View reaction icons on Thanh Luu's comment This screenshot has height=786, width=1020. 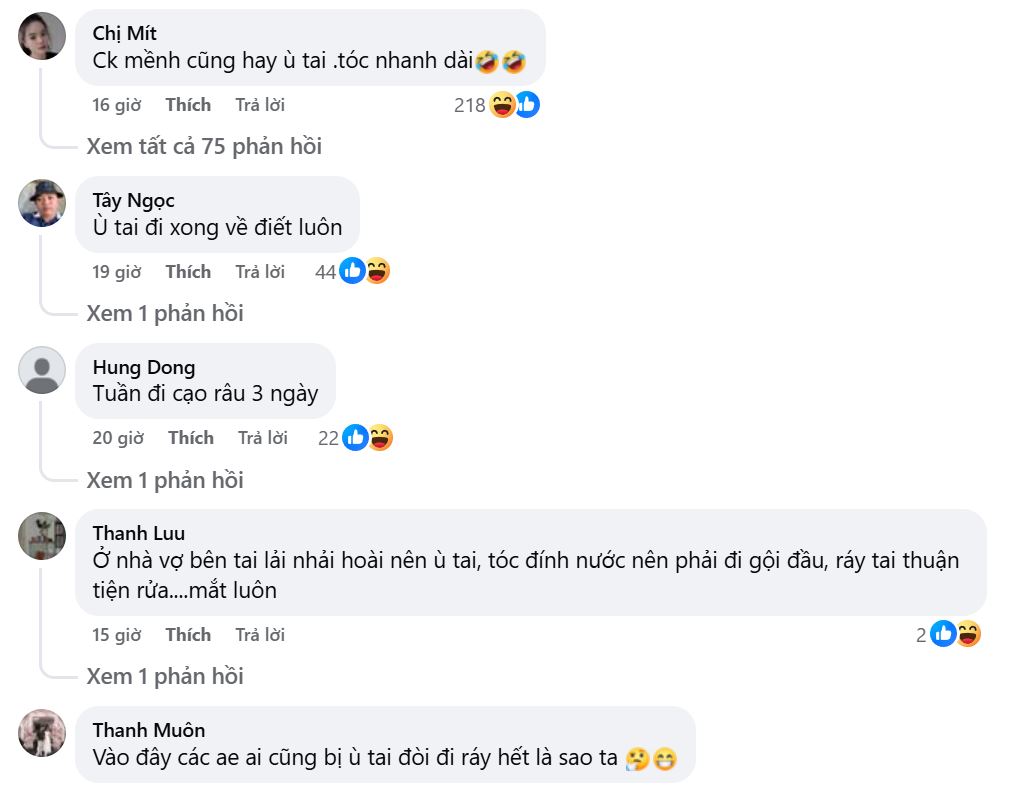coord(955,634)
